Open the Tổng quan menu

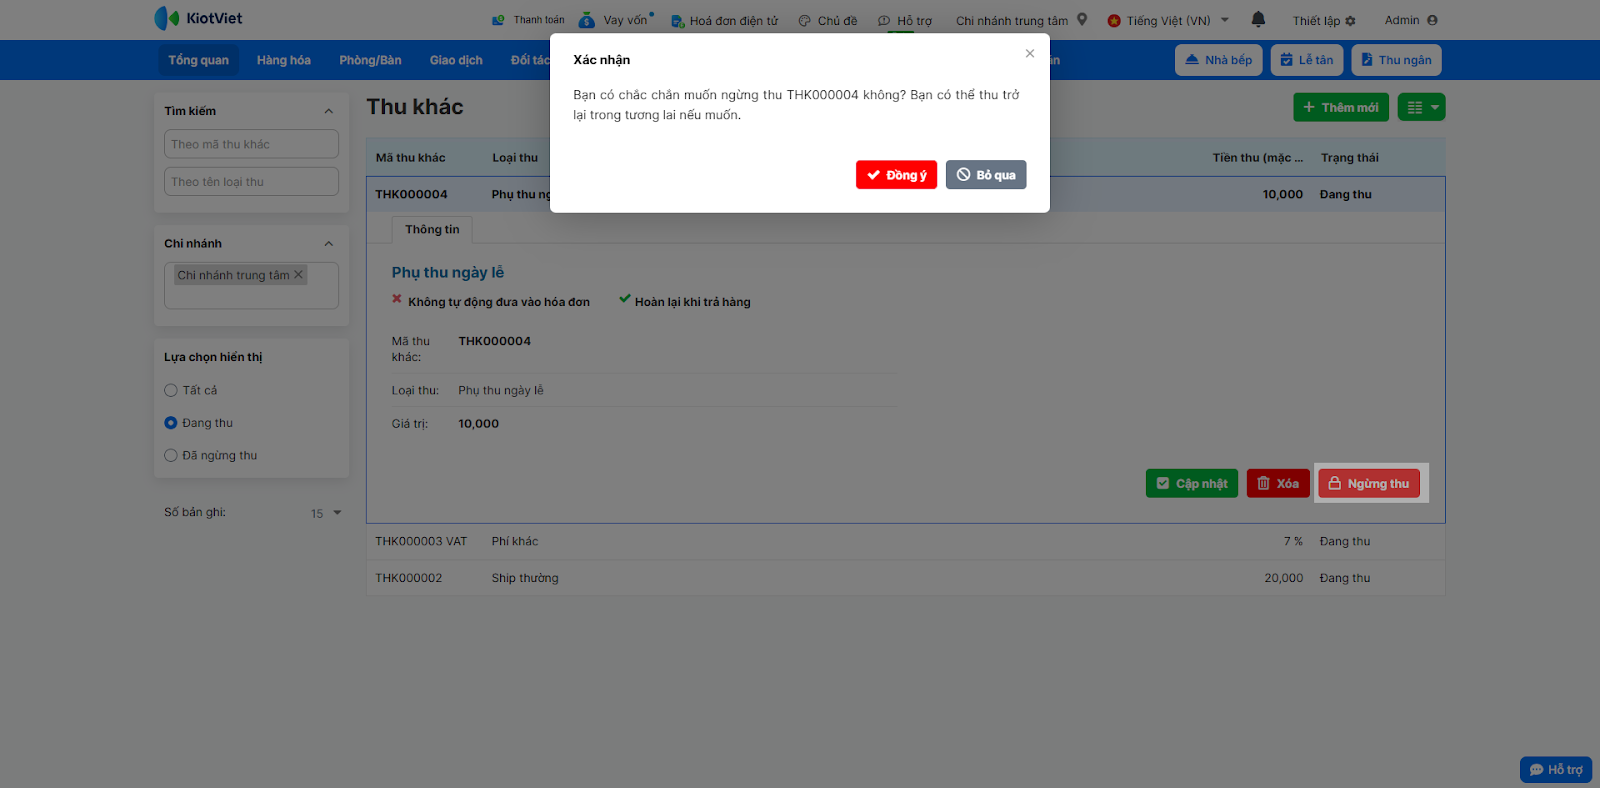tap(198, 60)
